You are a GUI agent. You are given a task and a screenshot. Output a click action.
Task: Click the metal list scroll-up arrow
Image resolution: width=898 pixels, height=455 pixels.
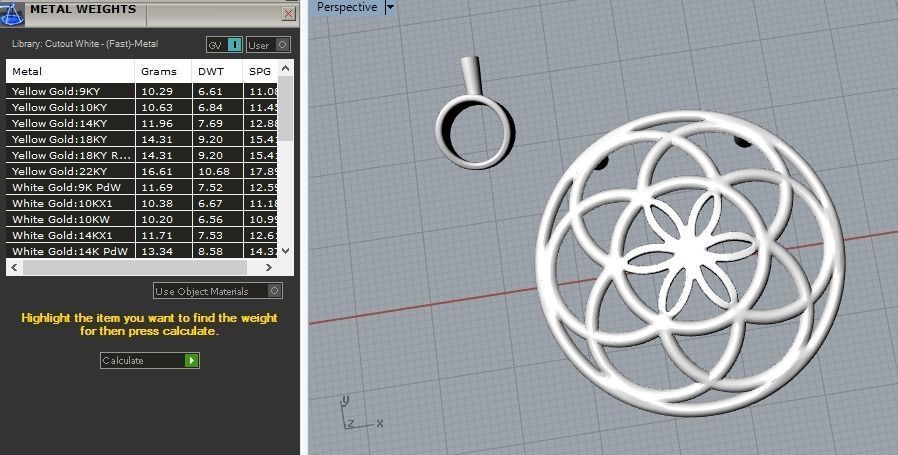[x=286, y=68]
